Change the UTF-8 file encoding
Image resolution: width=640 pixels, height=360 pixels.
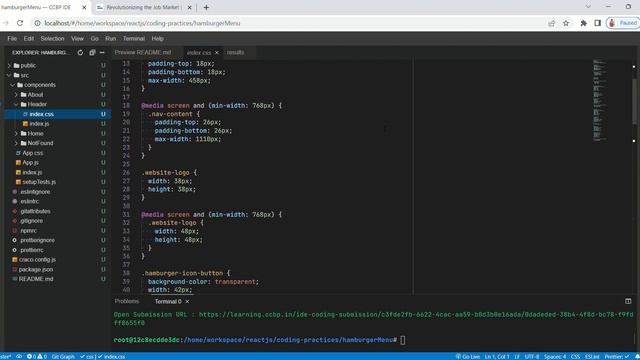click(x=532, y=357)
